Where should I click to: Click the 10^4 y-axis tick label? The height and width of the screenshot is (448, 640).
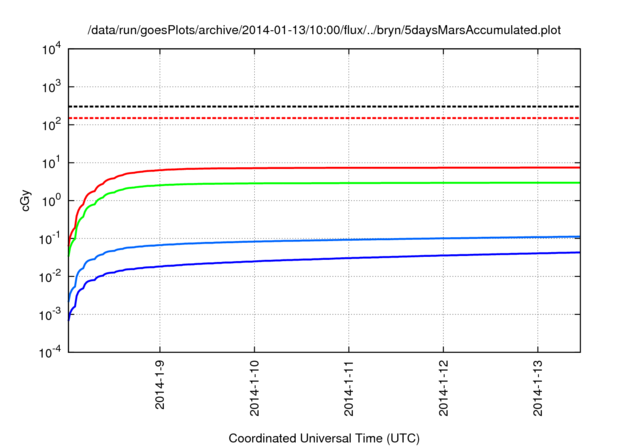click(50, 49)
